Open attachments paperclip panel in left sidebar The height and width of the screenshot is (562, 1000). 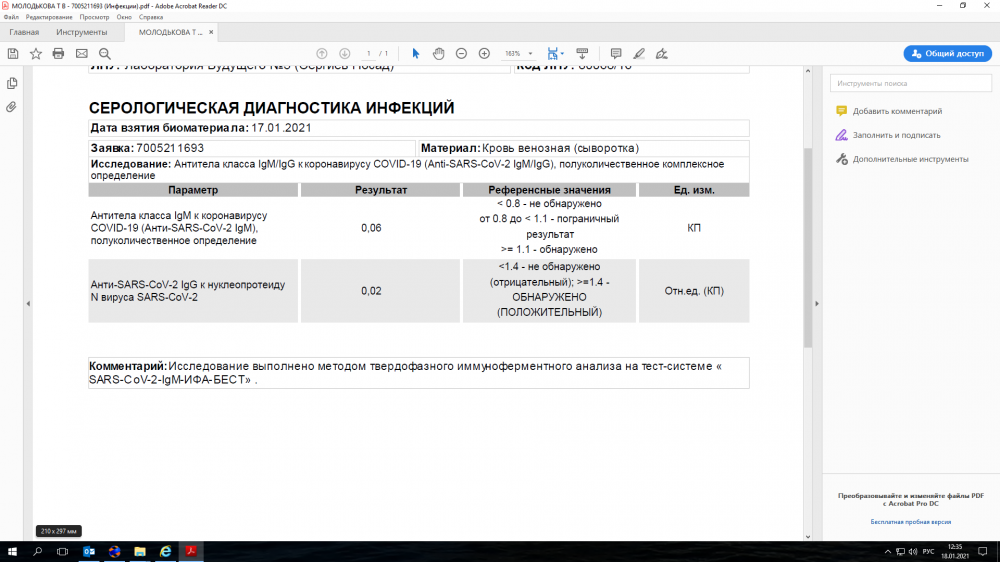coord(12,106)
